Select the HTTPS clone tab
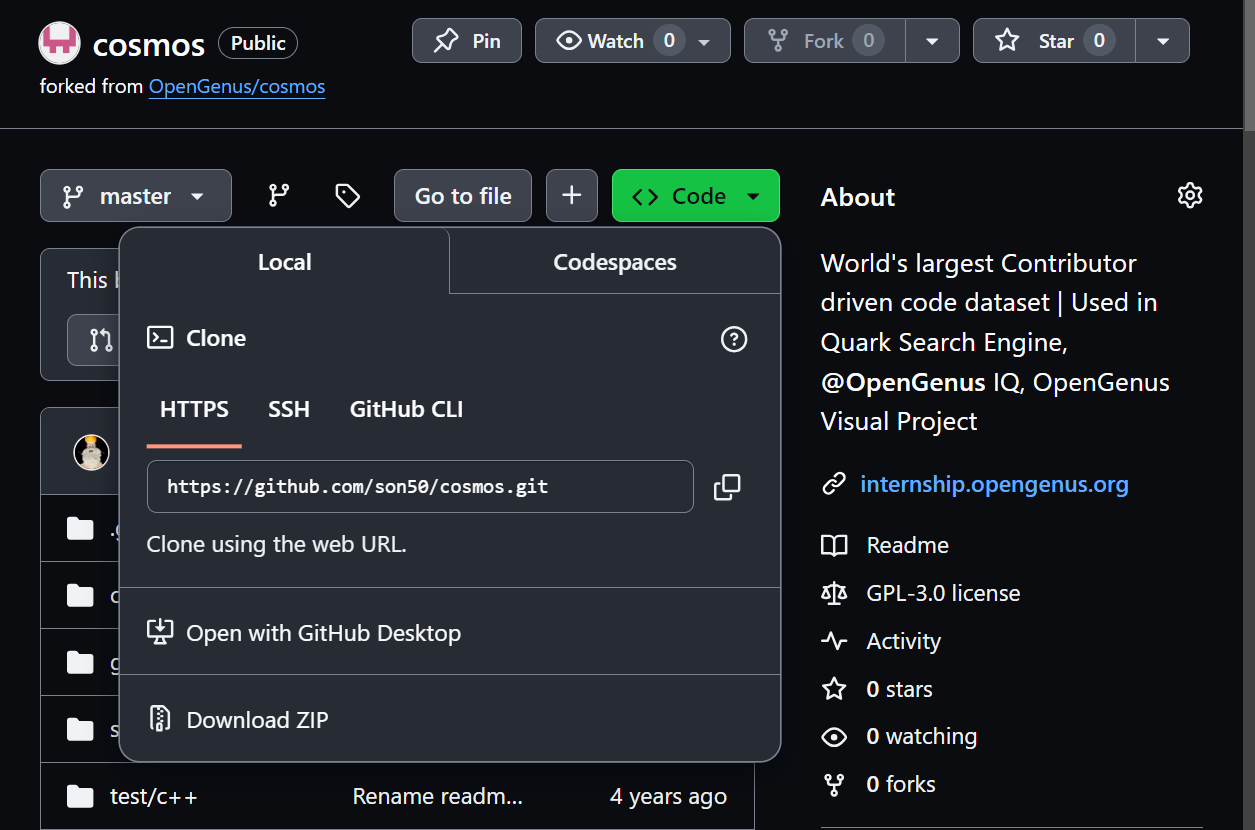Screen dimensions: 1255x830 point(194,409)
